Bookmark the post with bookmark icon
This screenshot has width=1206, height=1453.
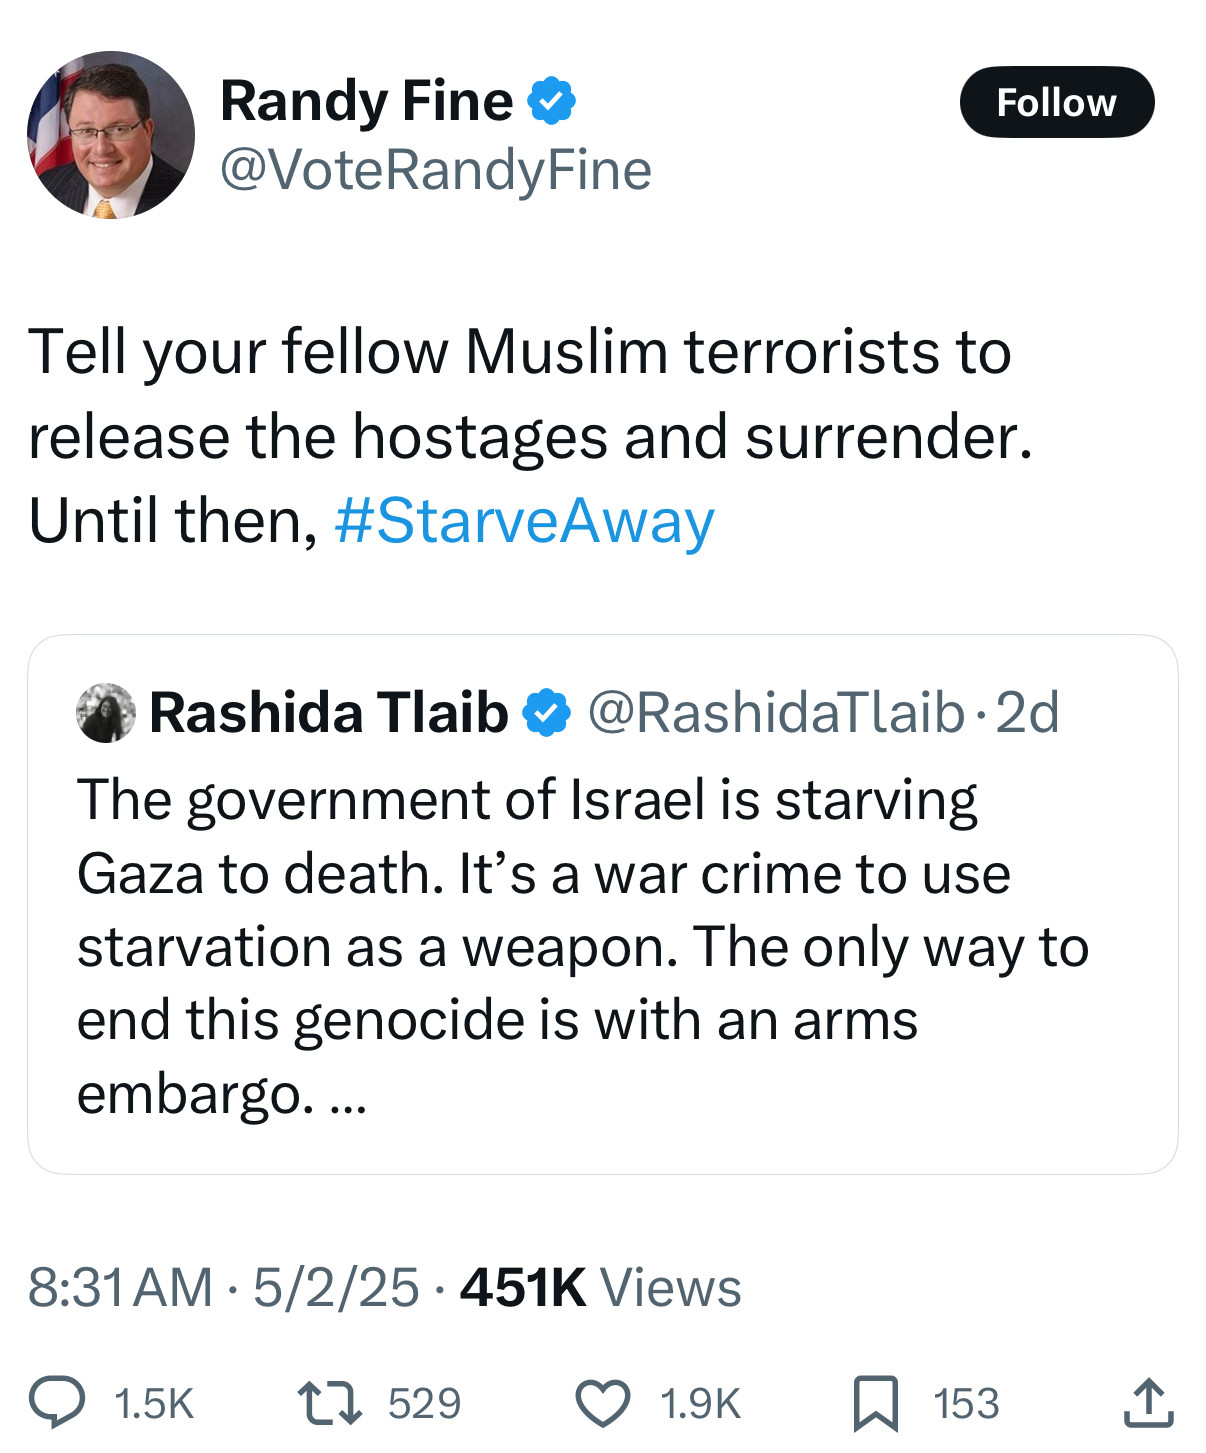point(876,1403)
